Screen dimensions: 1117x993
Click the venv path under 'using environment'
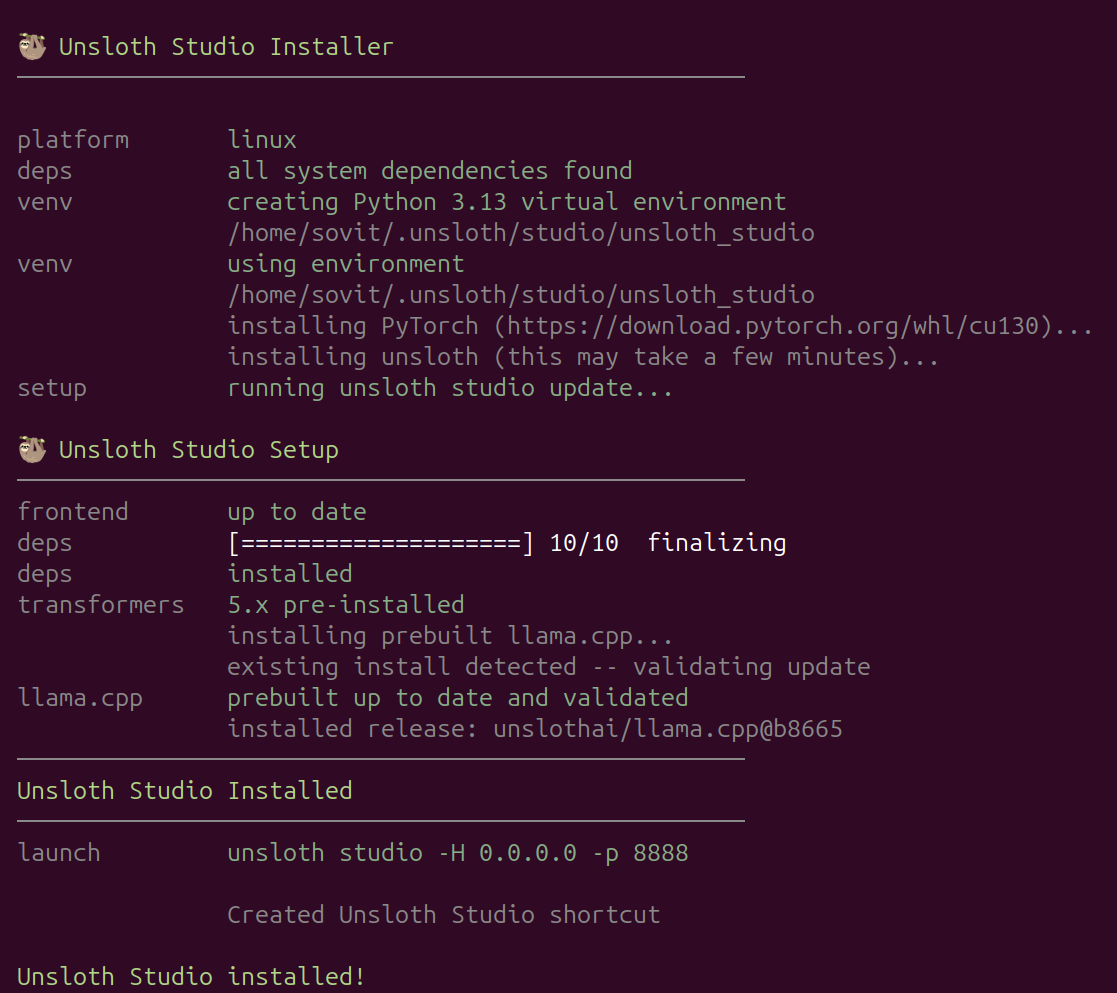(521, 295)
